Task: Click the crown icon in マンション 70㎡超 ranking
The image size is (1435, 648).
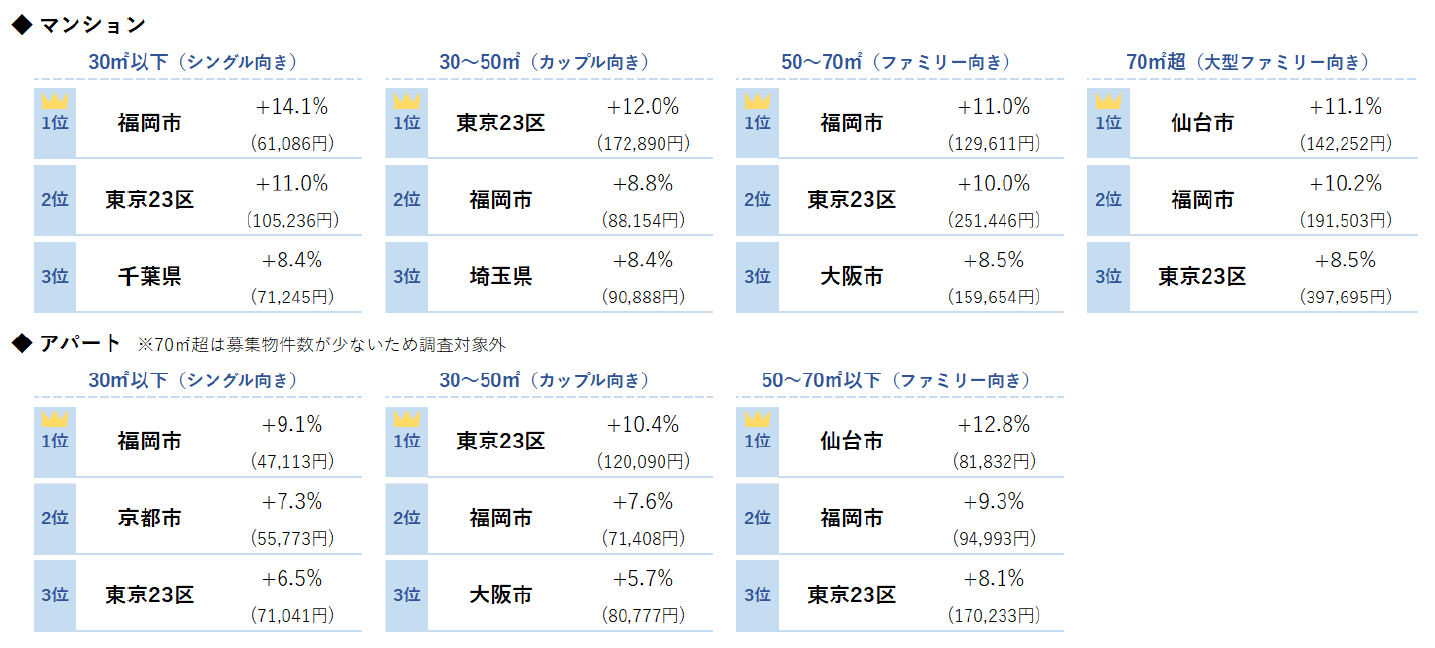Action: tap(1108, 102)
